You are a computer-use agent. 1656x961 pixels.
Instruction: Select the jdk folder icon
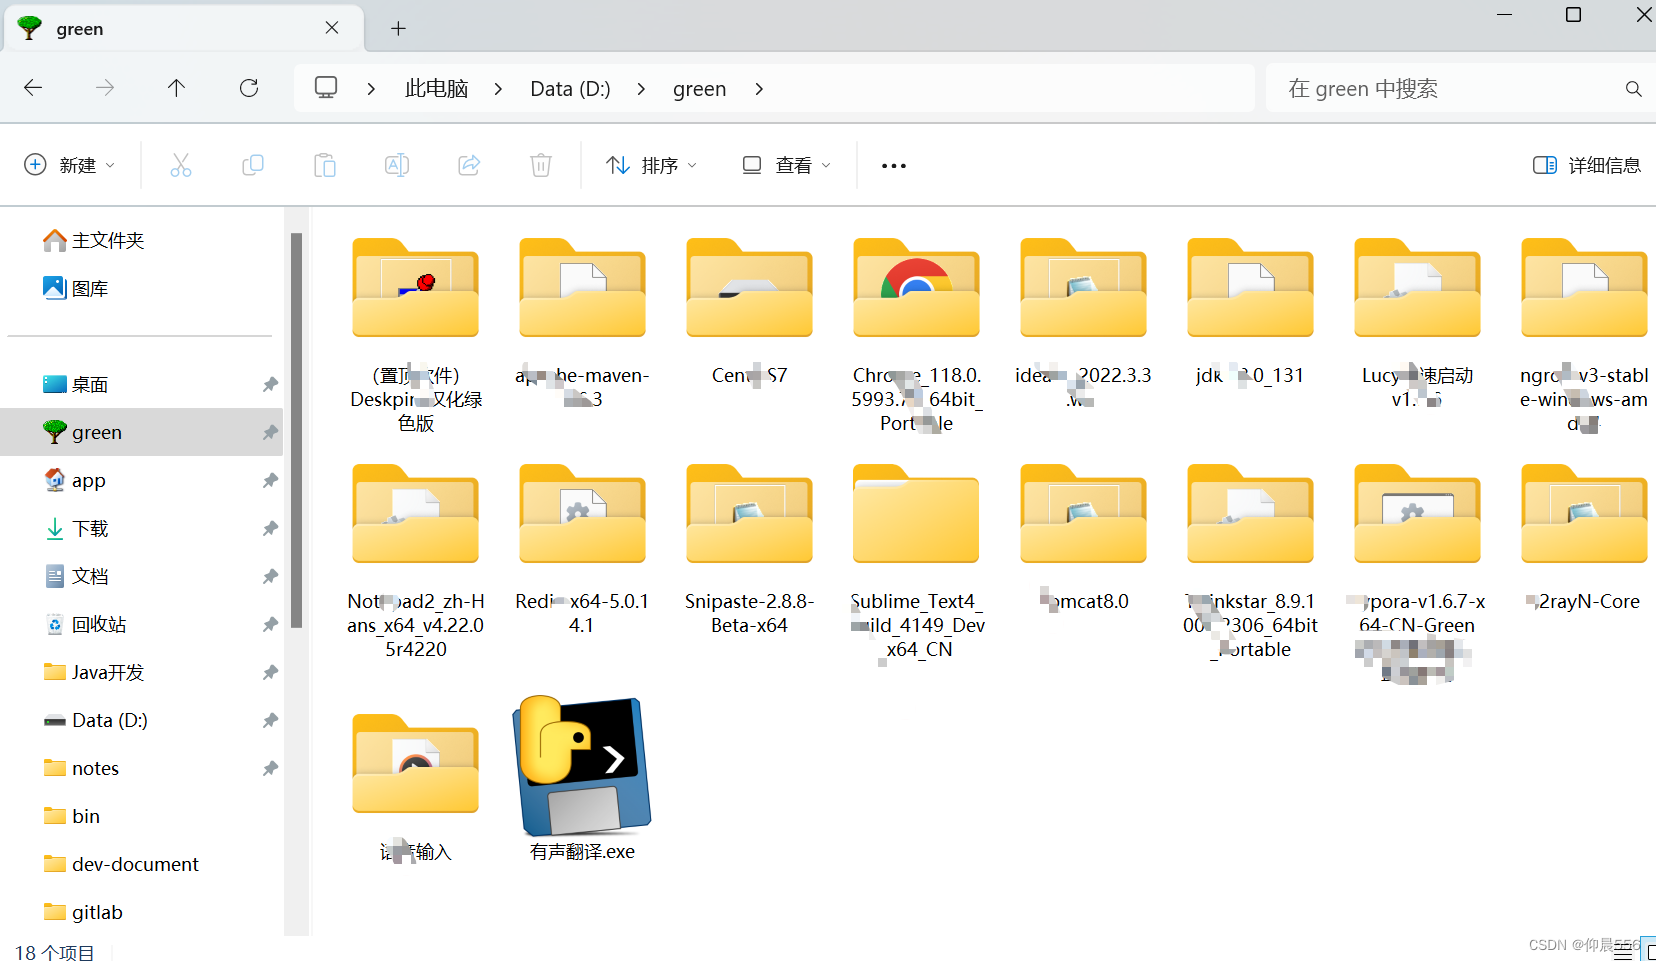(1250, 290)
